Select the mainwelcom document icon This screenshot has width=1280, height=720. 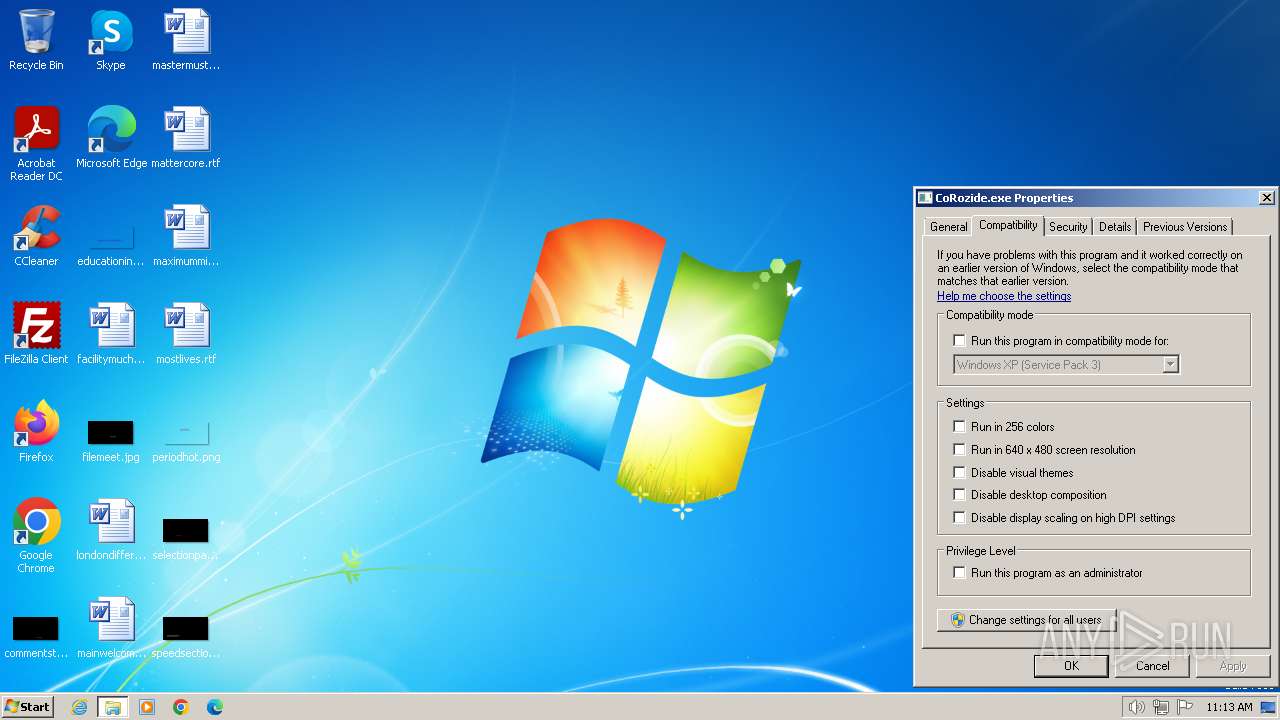pos(111,628)
